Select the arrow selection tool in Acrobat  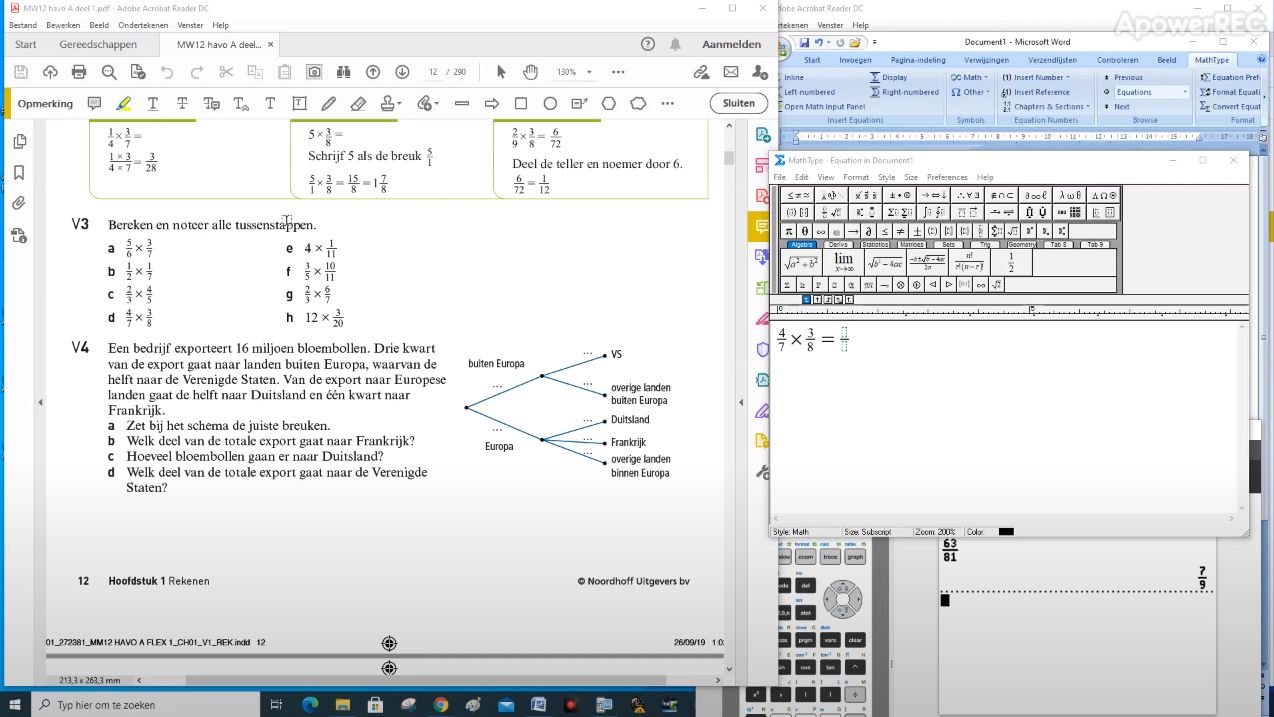coord(501,72)
